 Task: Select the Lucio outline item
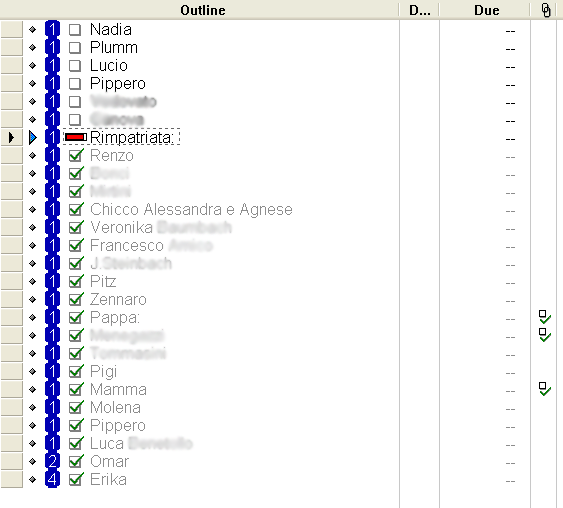[109, 65]
